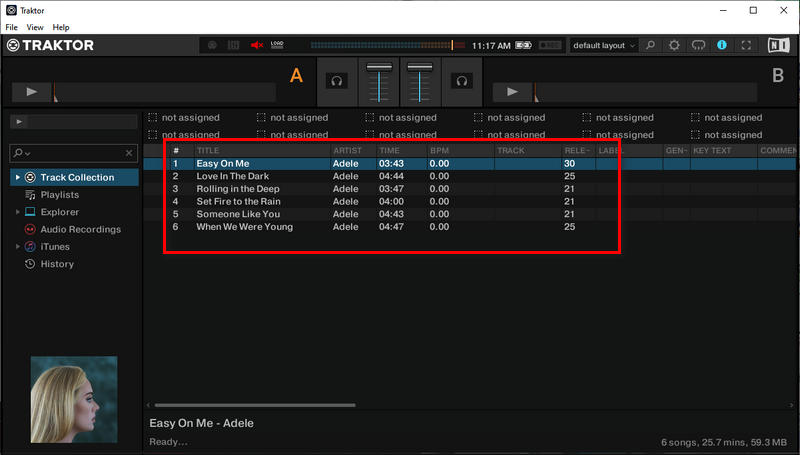The height and width of the screenshot is (455, 800).
Task: Open the Help menu
Action: [61, 28]
